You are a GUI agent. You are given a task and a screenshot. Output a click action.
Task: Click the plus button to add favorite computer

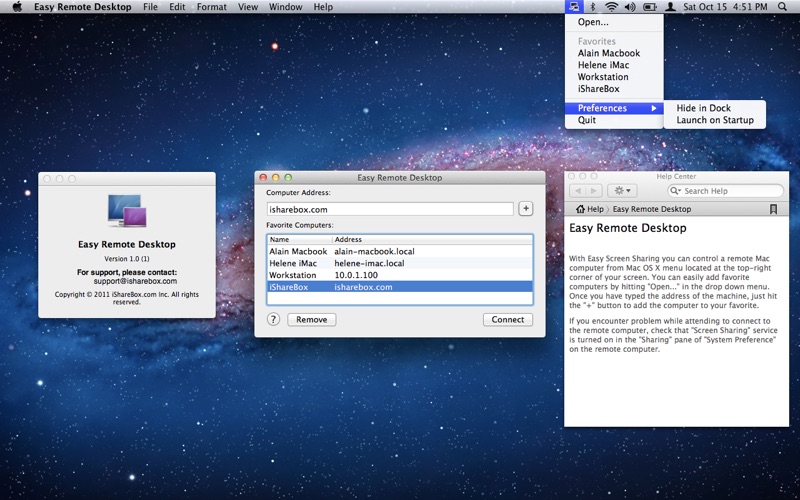[x=526, y=209]
